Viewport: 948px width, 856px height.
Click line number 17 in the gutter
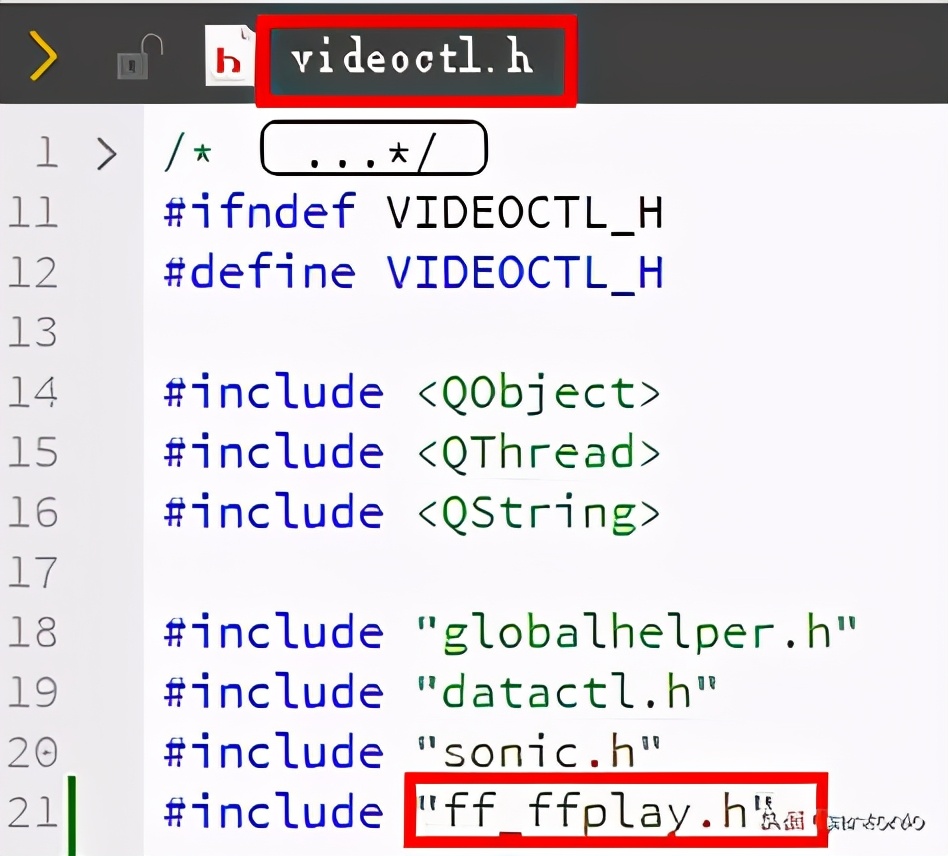[x=33, y=572]
